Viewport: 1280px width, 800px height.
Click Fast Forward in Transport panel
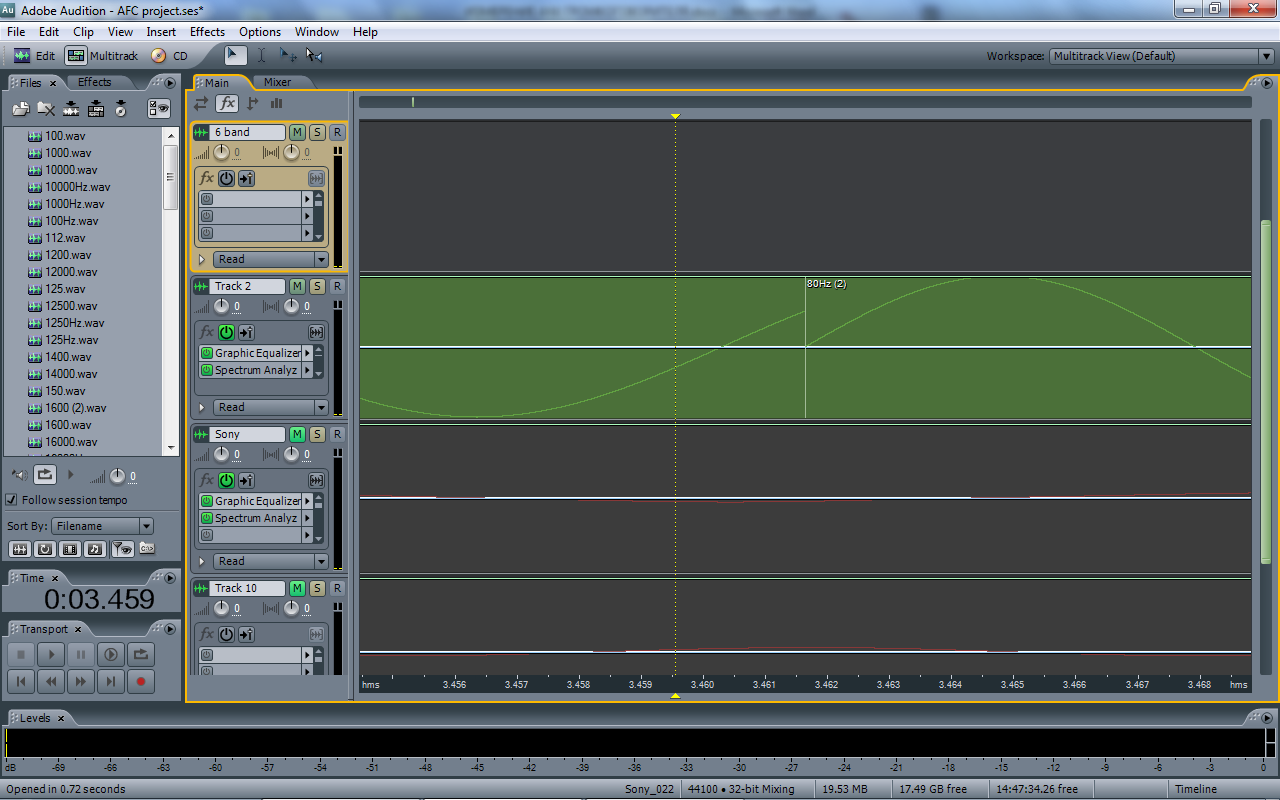(81, 682)
